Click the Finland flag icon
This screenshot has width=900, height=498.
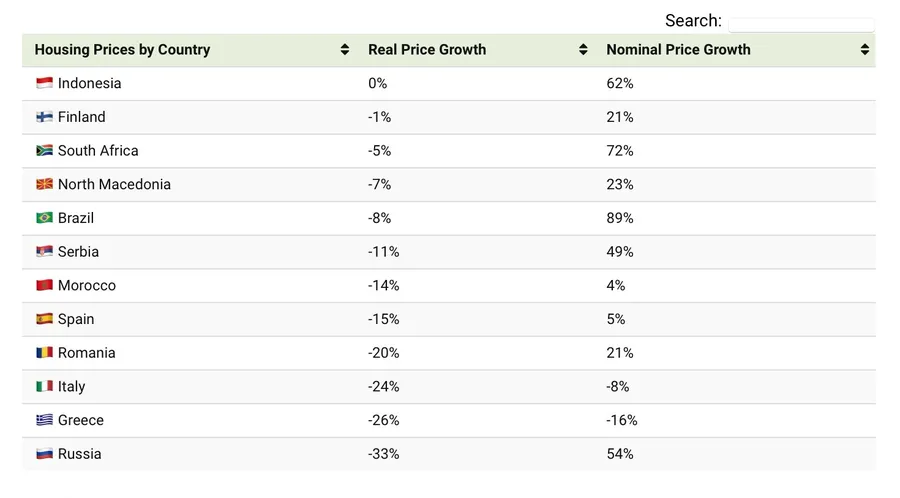click(44, 117)
